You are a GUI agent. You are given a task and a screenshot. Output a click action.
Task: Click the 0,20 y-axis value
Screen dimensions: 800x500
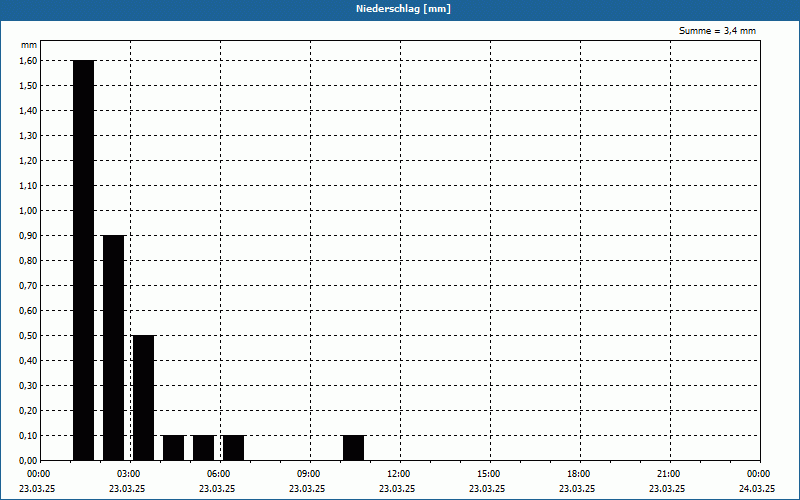28,411
